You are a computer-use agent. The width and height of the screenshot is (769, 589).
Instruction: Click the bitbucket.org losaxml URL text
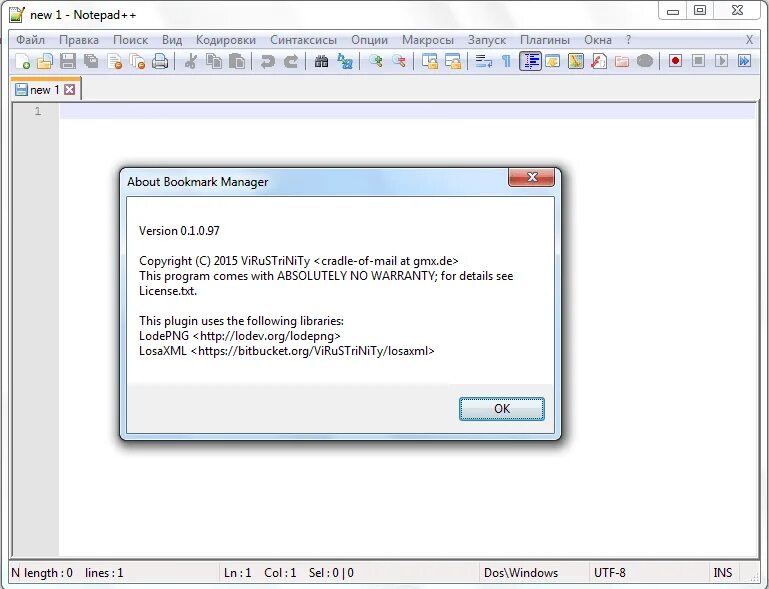(312, 351)
